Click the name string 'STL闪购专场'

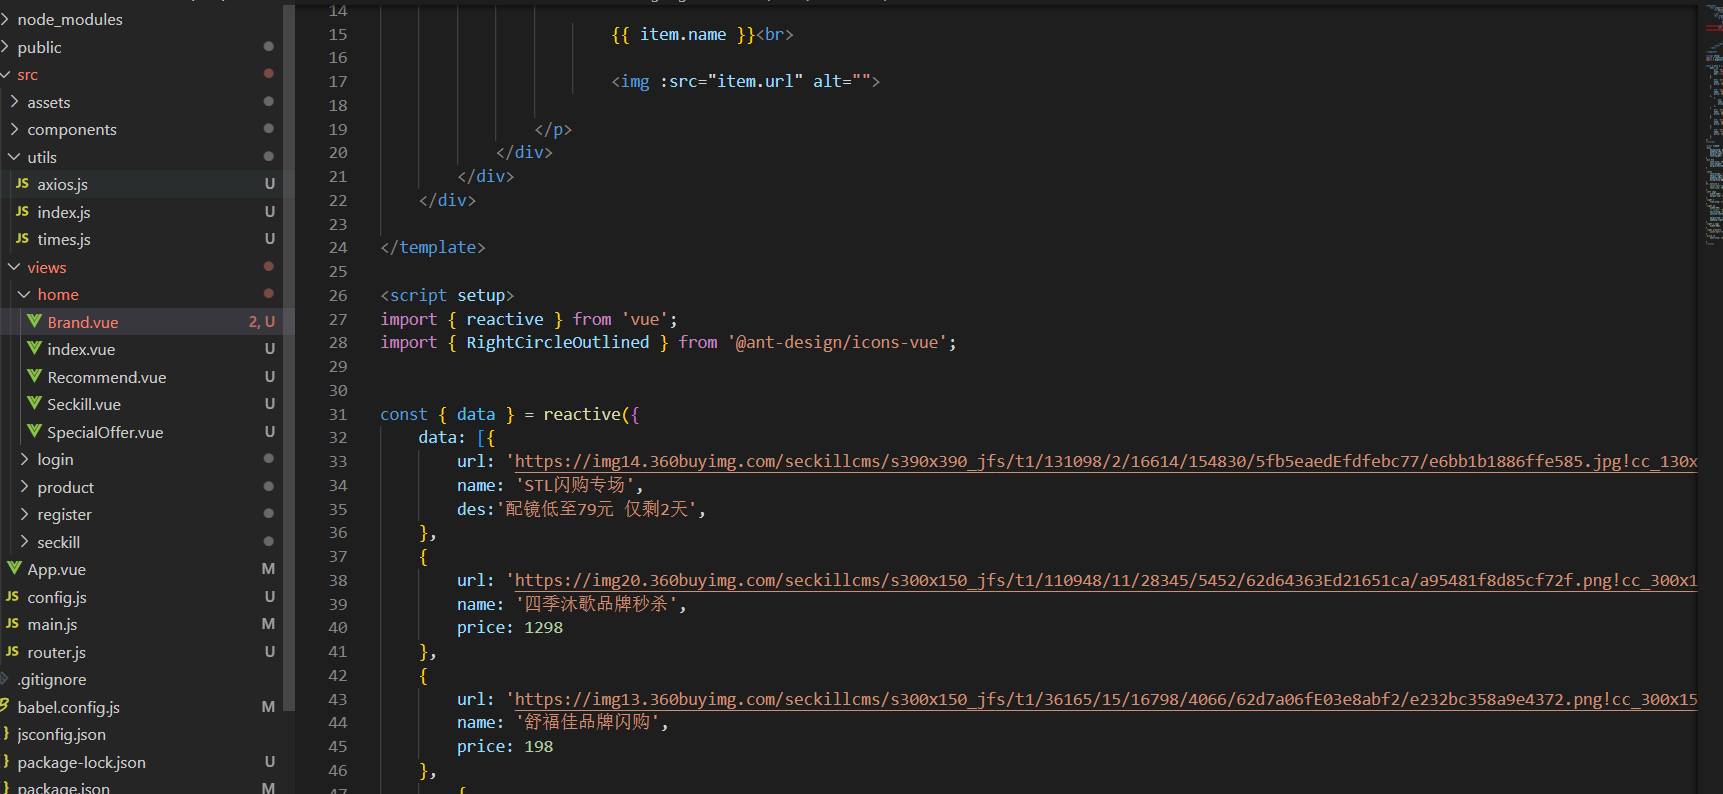[575, 485]
